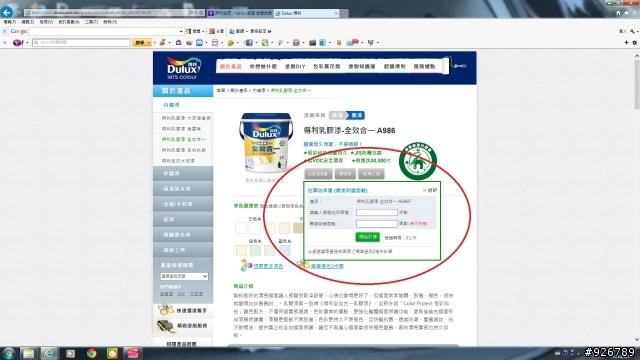The height and width of the screenshot is (360, 640).
Task: Select the 外牆漆 sidebar category
Action: [x=183, y=173]
